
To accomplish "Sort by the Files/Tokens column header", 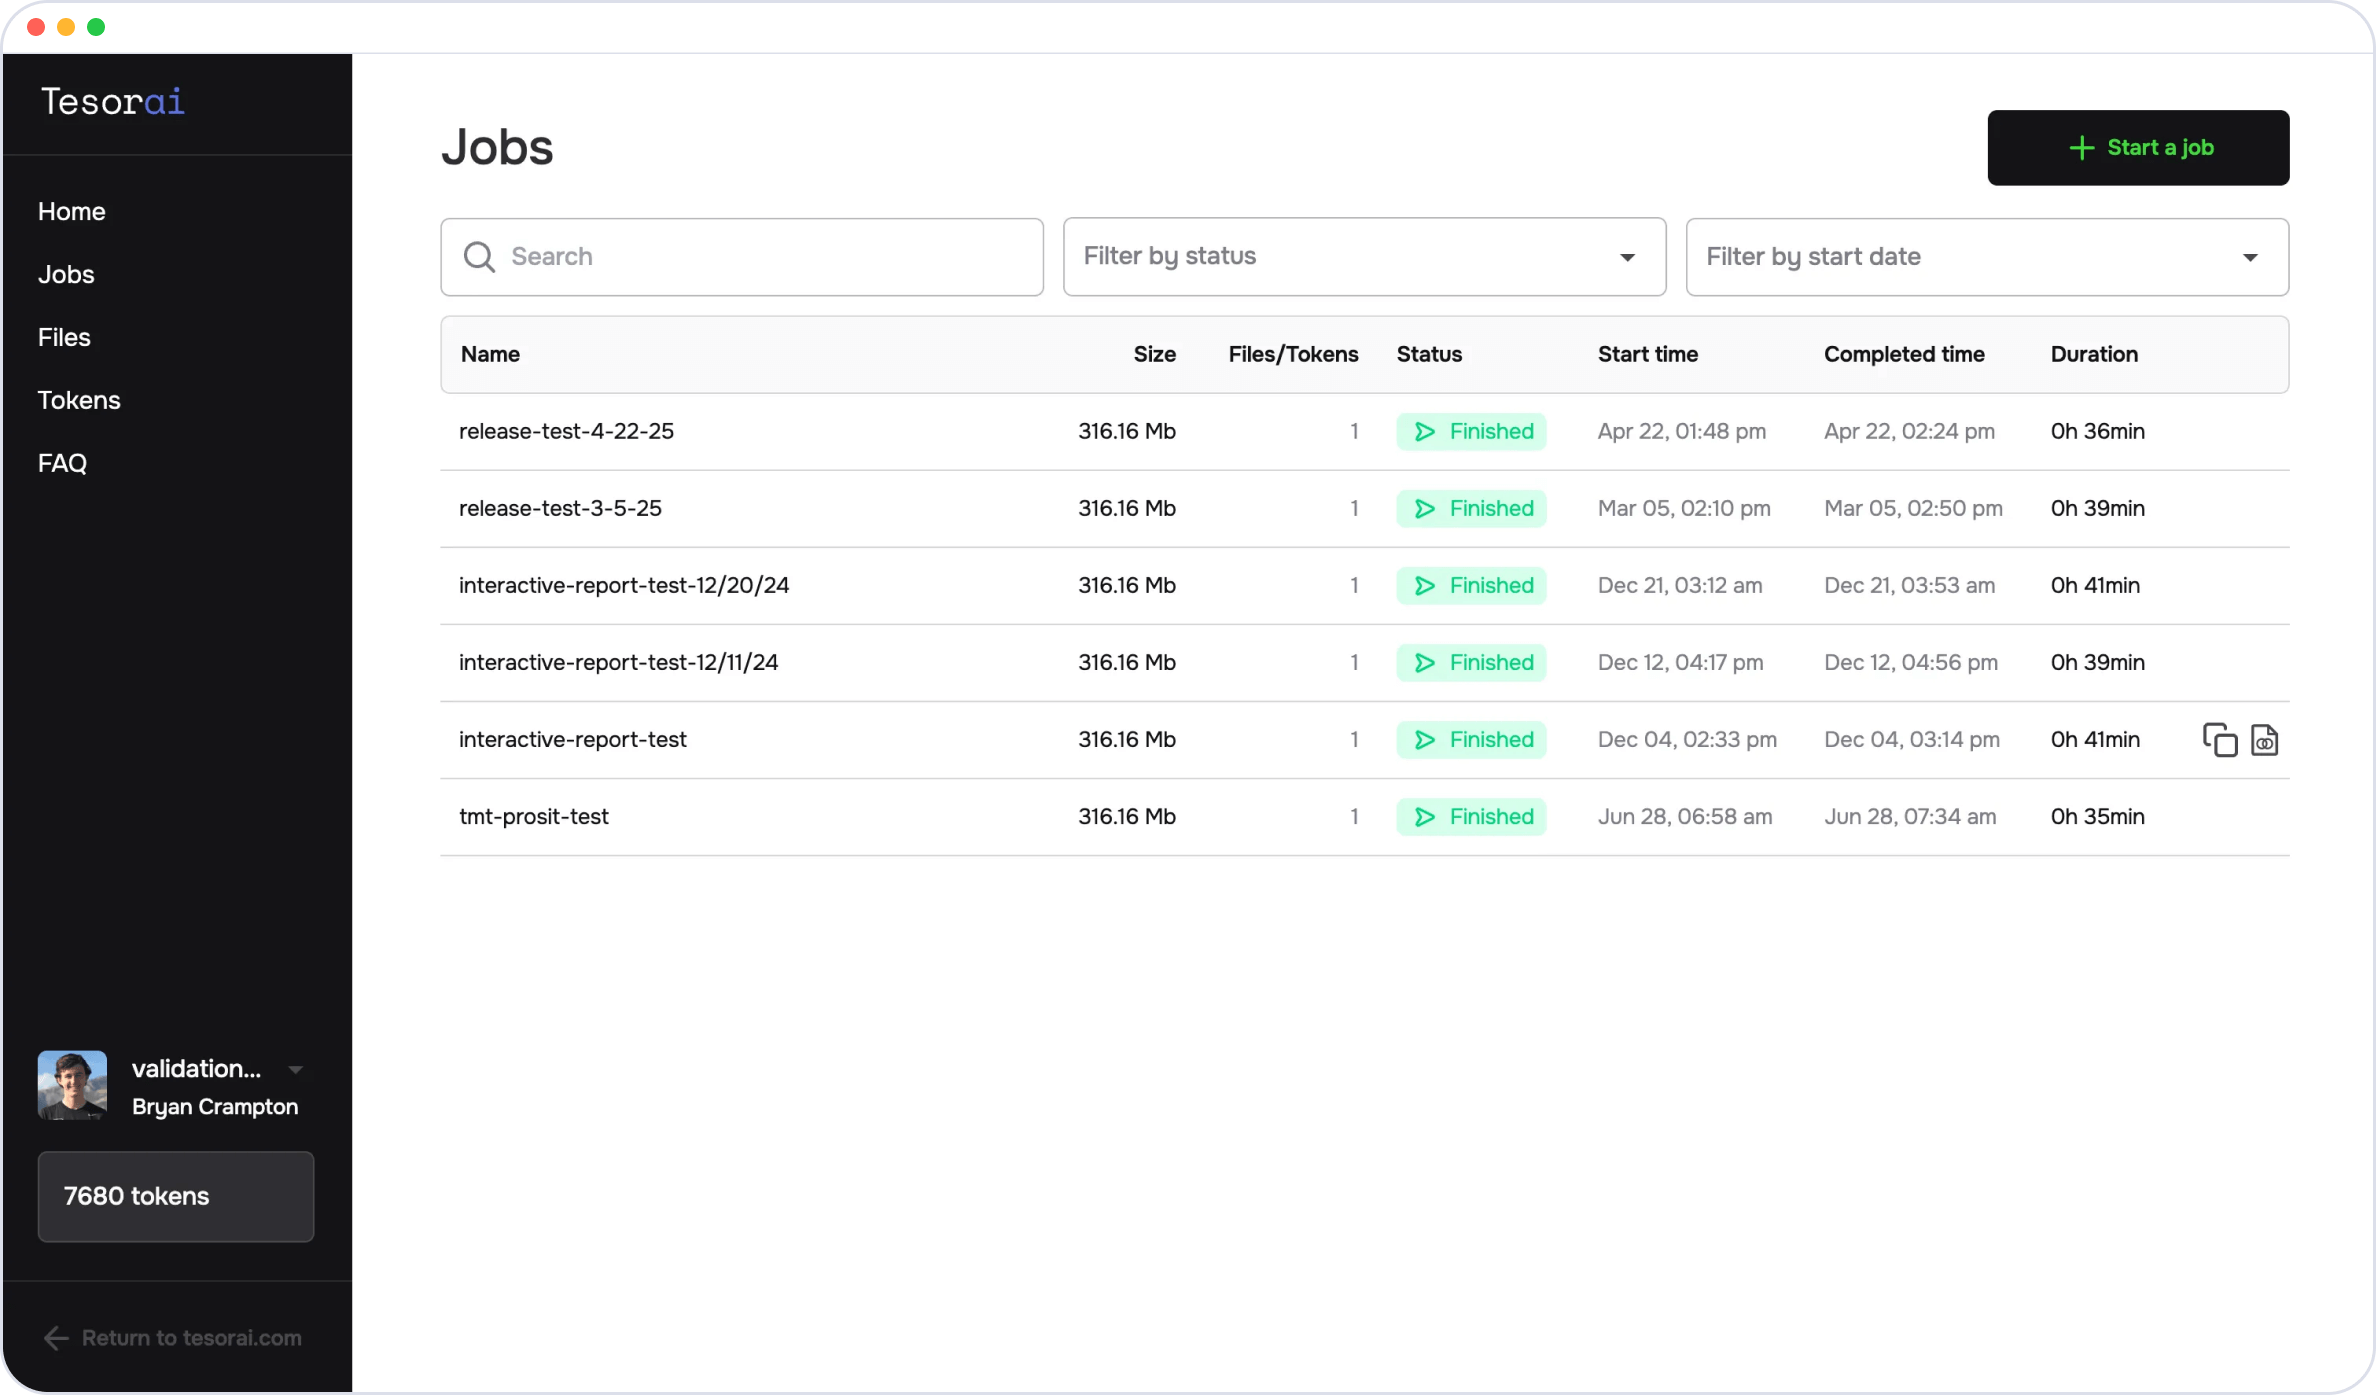I will pyautogui.click(x=1293, y=354).
